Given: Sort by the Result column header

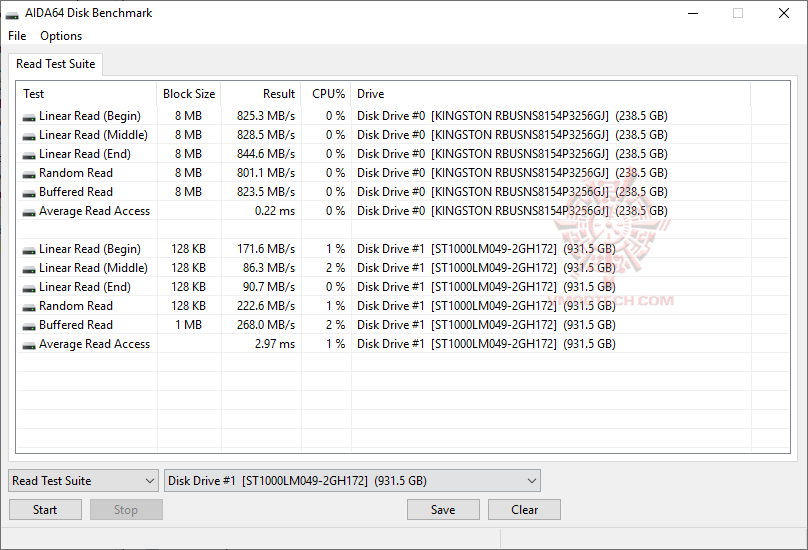Looking at the screenshot, I should pos(261,94).
